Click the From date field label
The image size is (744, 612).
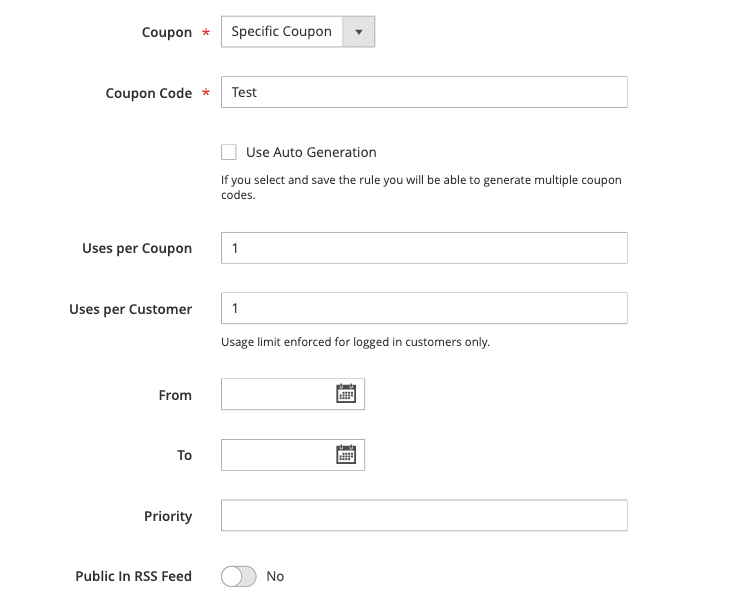[x=175, y=395]
